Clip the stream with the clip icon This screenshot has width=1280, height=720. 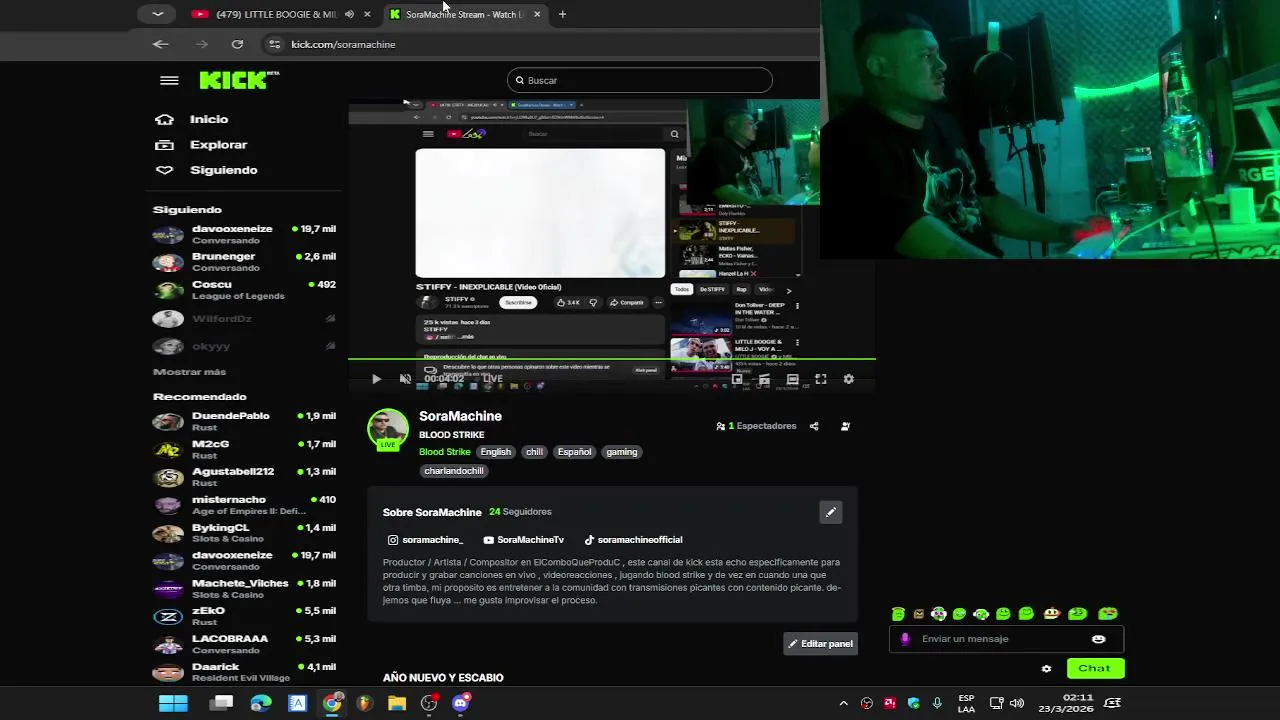(764, 379)
